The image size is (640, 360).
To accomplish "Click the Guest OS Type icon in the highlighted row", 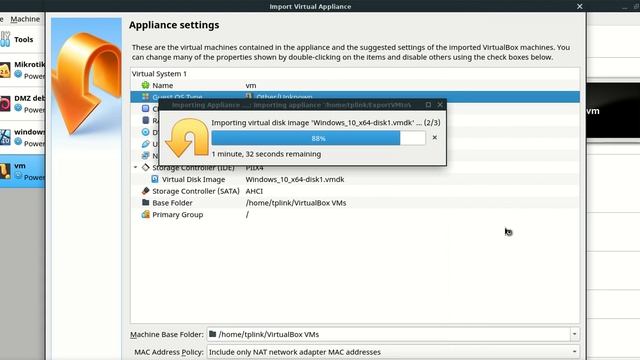I will coord(145,96).
